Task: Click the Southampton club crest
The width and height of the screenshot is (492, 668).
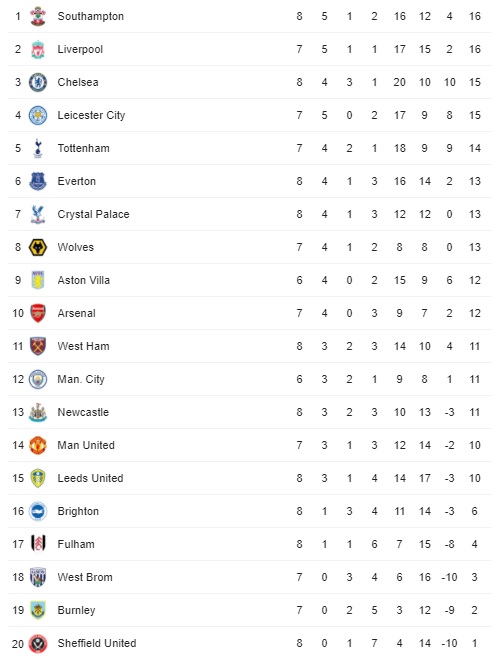Action: click(37, 16)
